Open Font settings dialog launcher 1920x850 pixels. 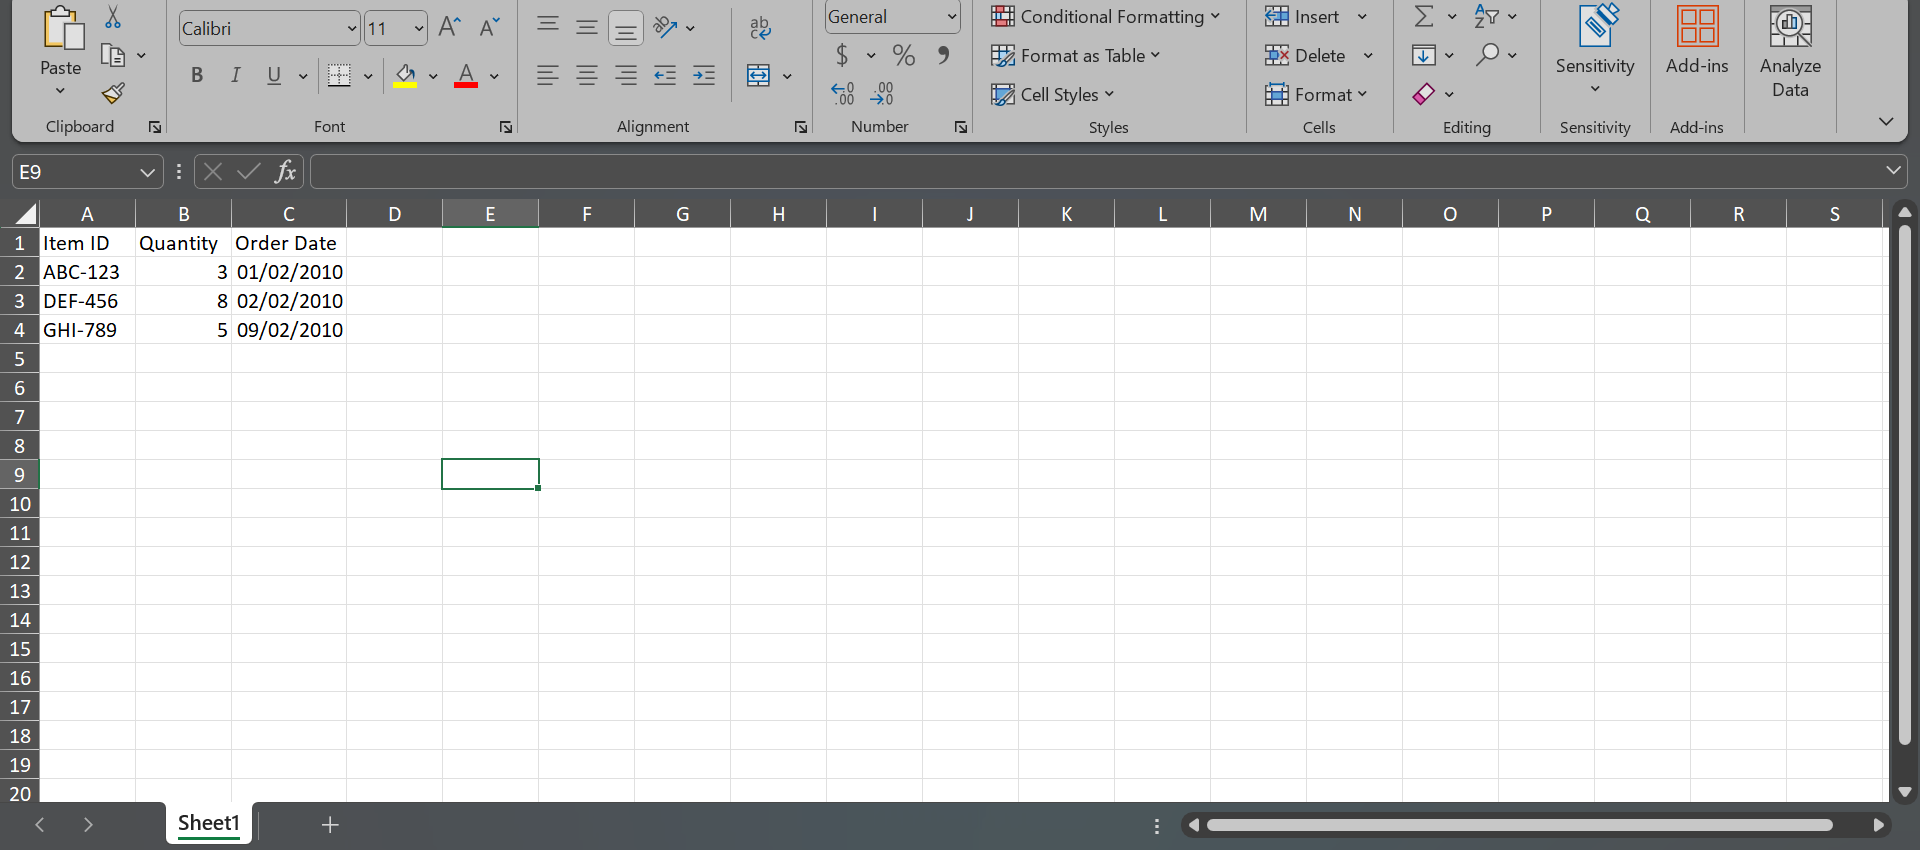(506, 127)
